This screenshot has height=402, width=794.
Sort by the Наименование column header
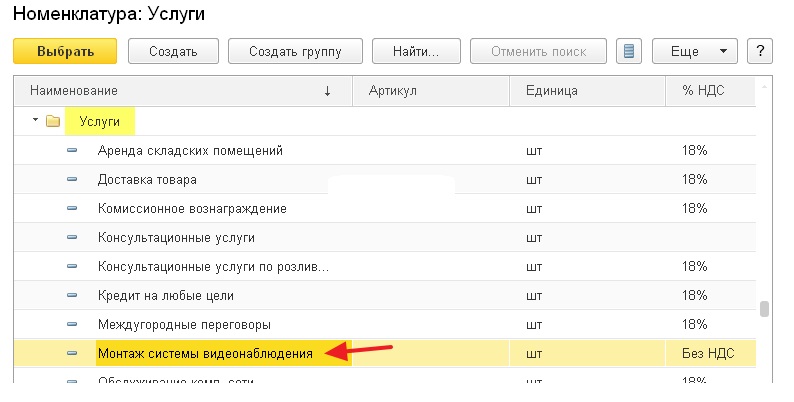pyautogui.click(x=183, y=91)
